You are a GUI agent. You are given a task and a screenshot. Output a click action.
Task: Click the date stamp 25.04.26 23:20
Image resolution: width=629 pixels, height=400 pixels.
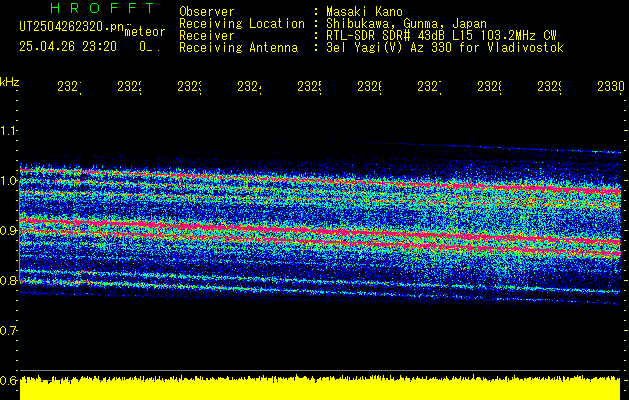(x=68, y=47)
